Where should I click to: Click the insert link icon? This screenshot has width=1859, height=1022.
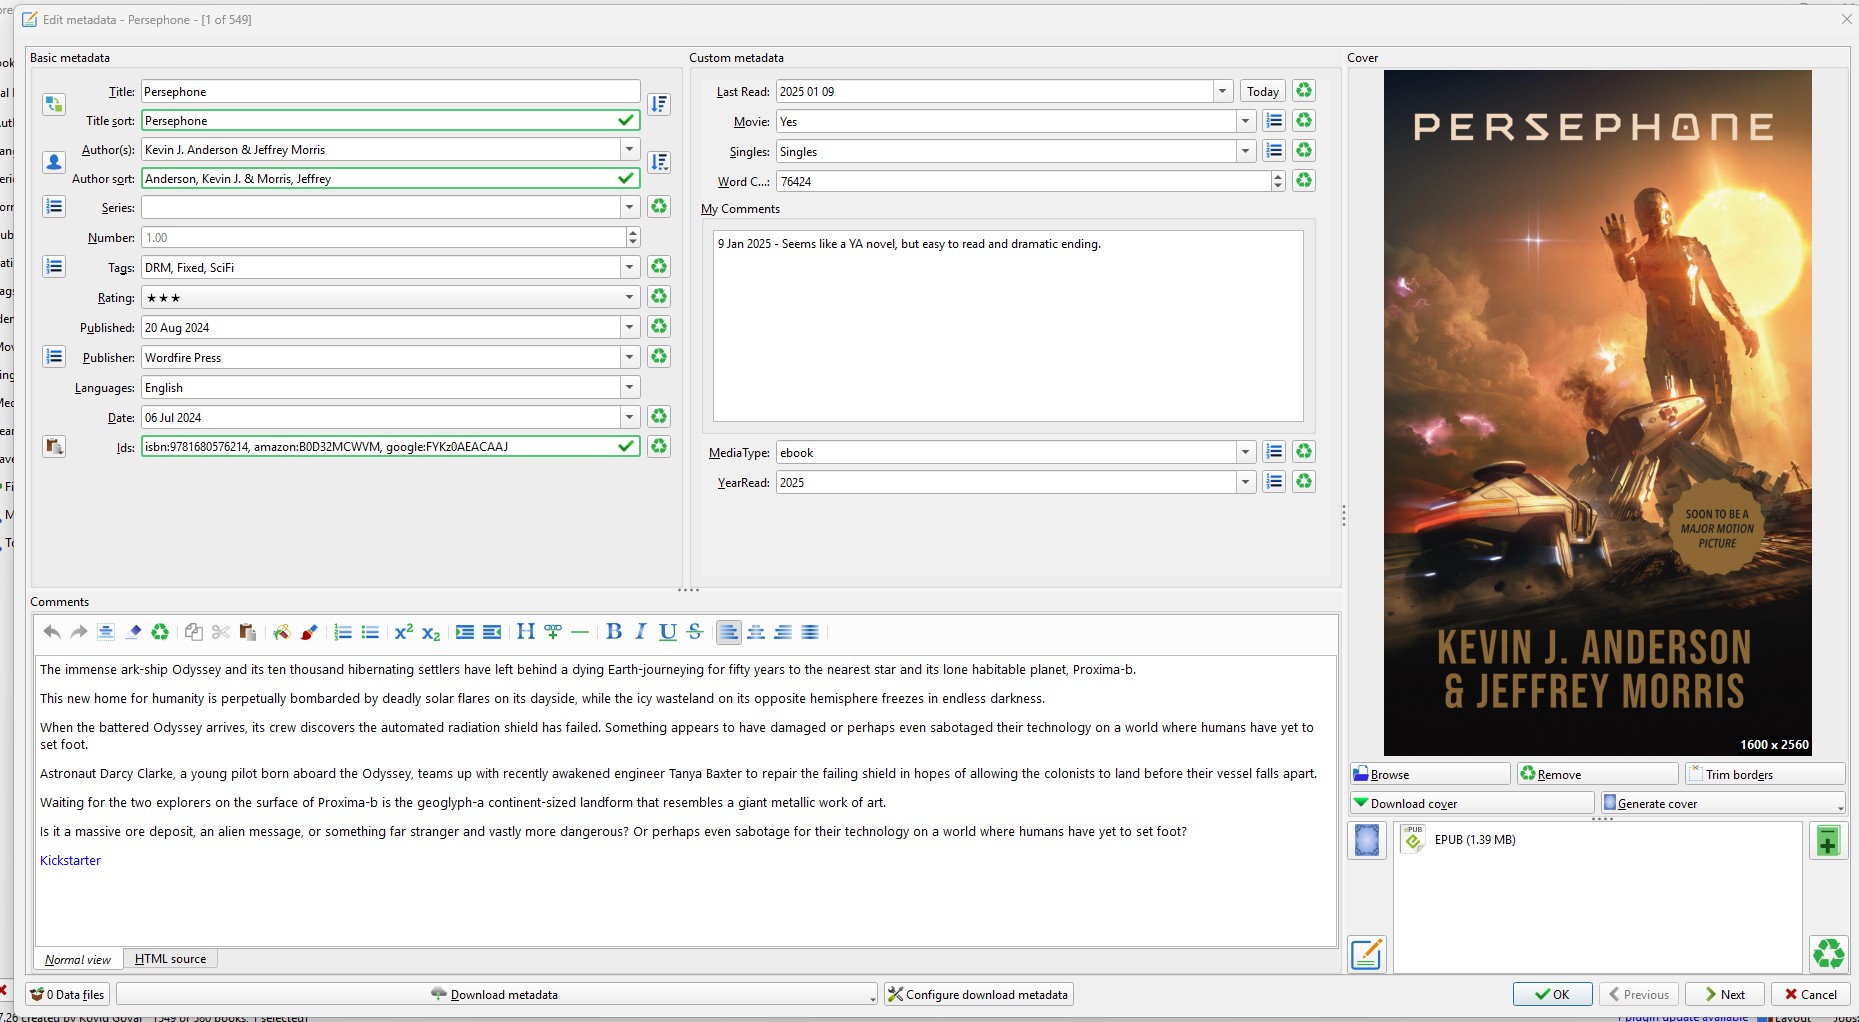tap(553, 632)
